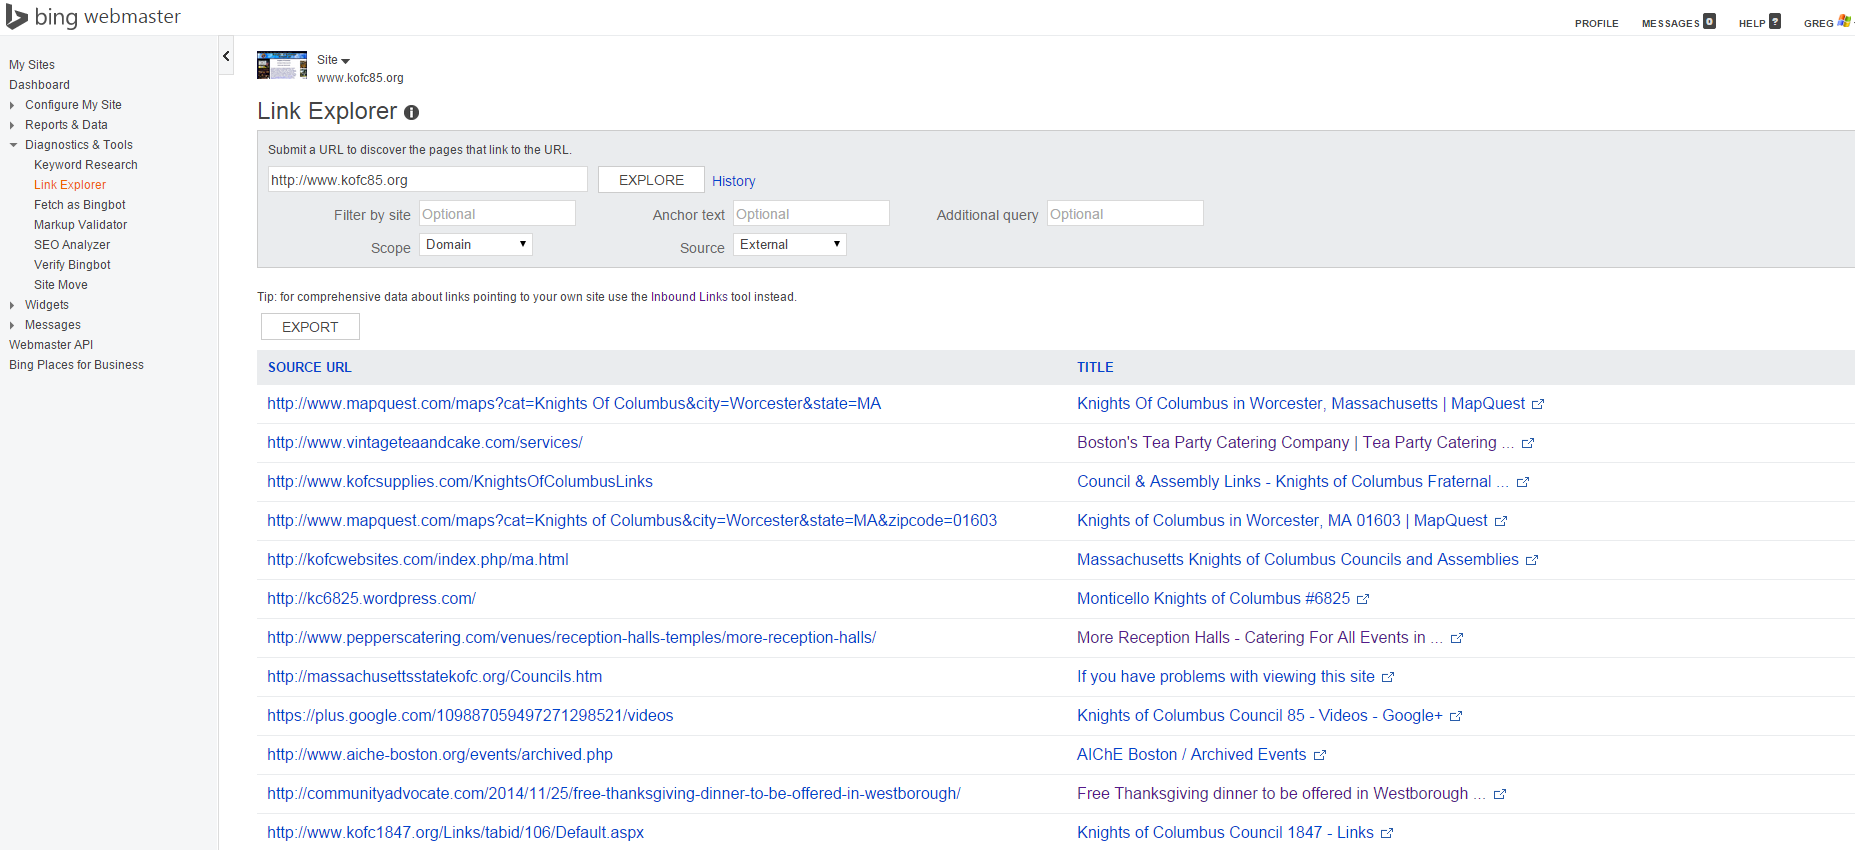This screenshot has width=1855, height=850.
Task: Open pepperscatering.com reception halls URL
Action: (x=572, y=638)
